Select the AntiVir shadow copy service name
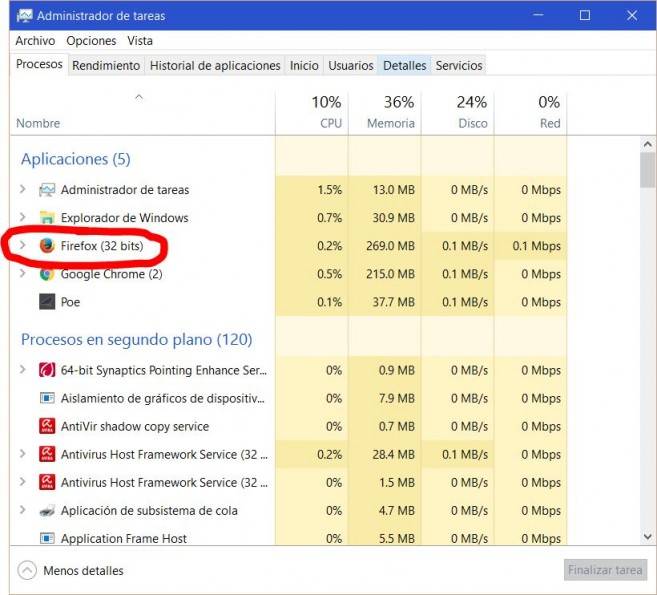657x595 pixels. (x=135, y=427)
